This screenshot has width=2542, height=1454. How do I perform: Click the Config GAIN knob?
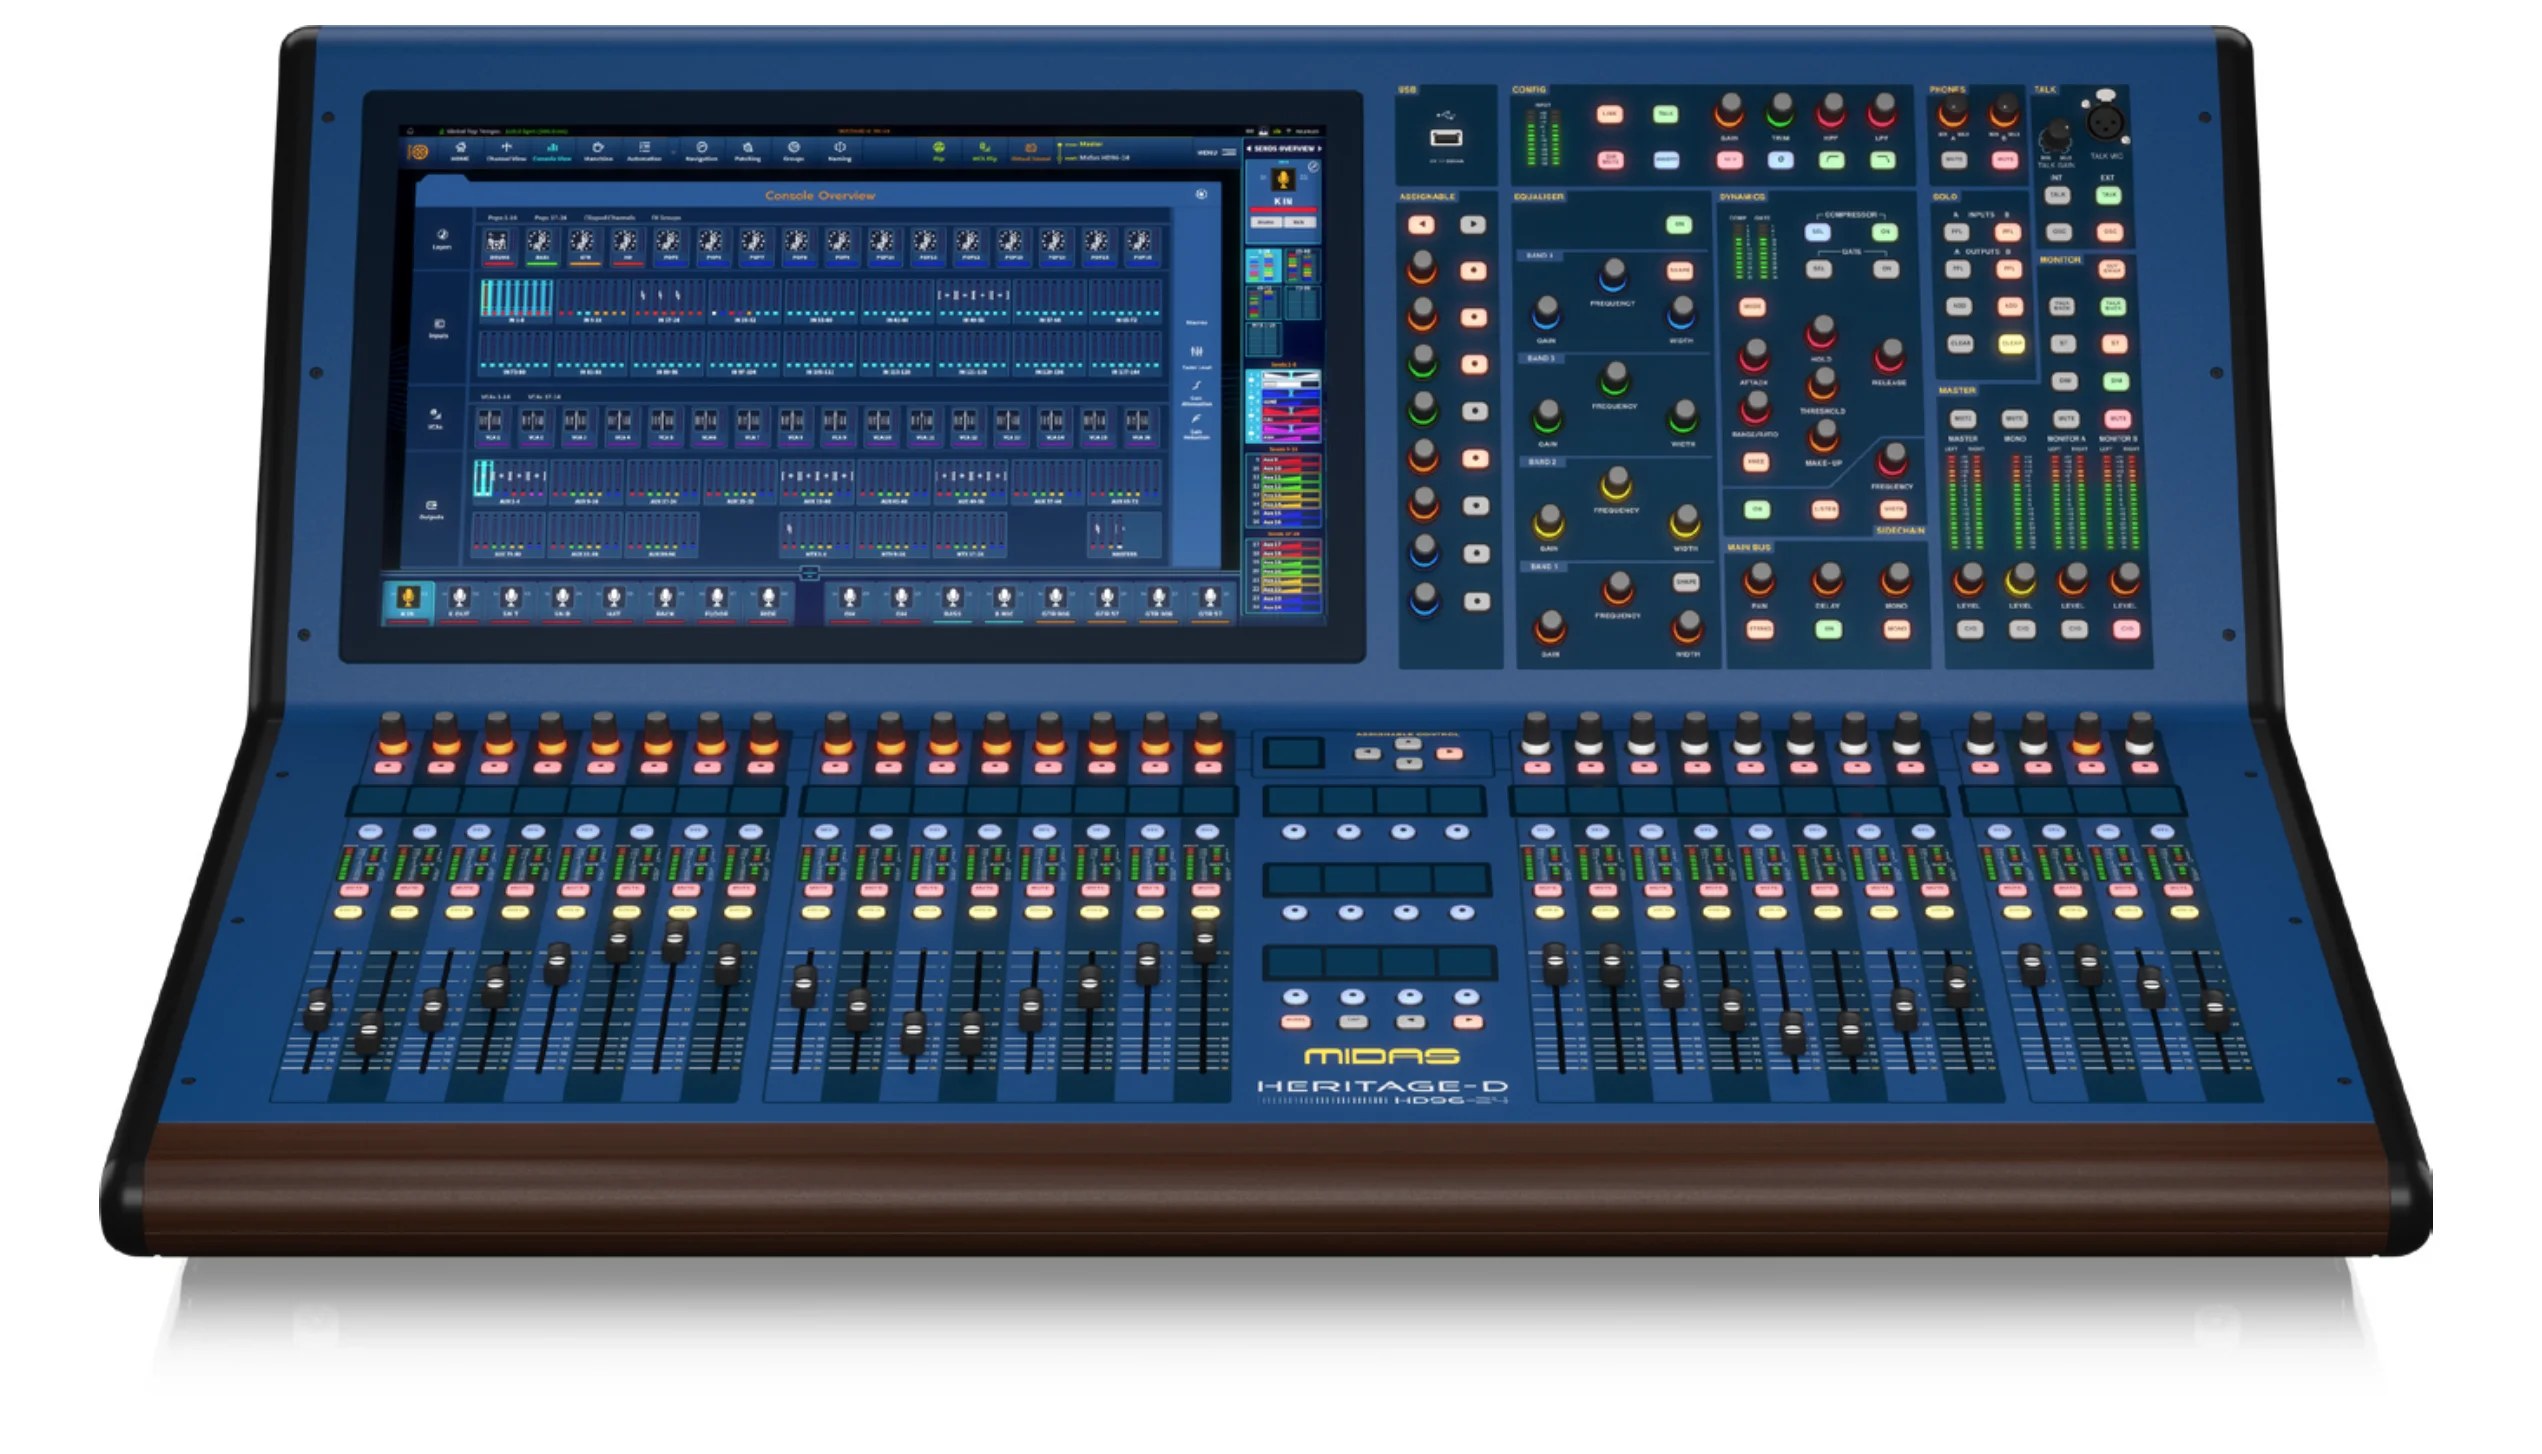pyautogui.click(x=1729, y=109)
